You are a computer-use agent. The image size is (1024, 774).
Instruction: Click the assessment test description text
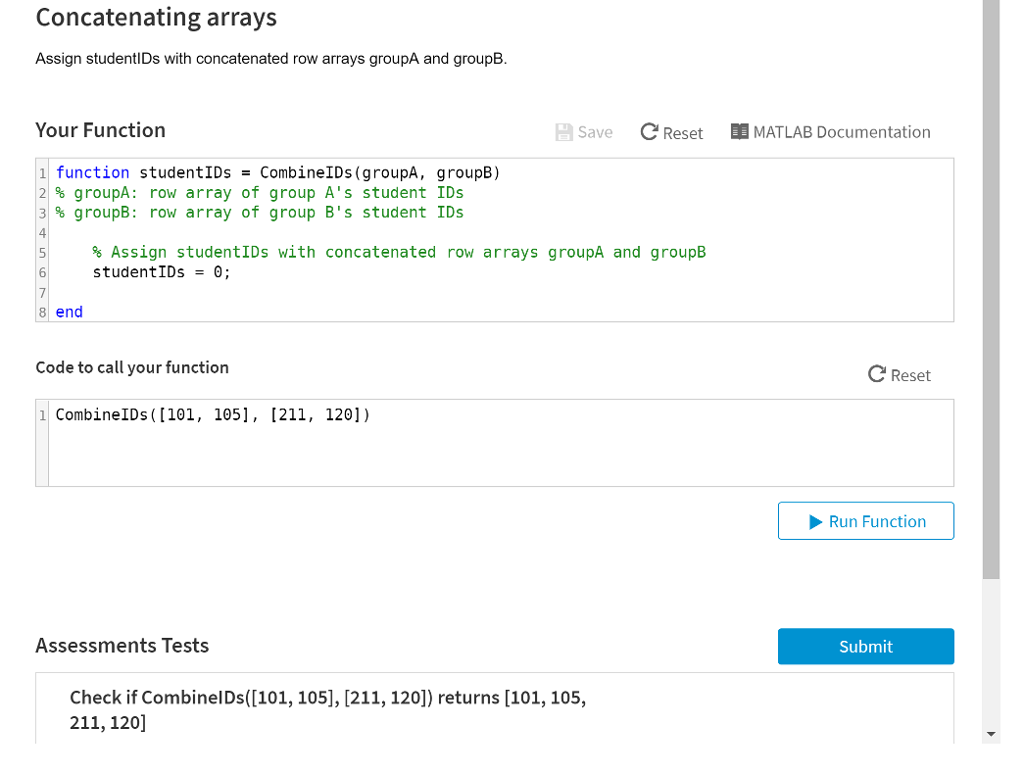[327, 709]
